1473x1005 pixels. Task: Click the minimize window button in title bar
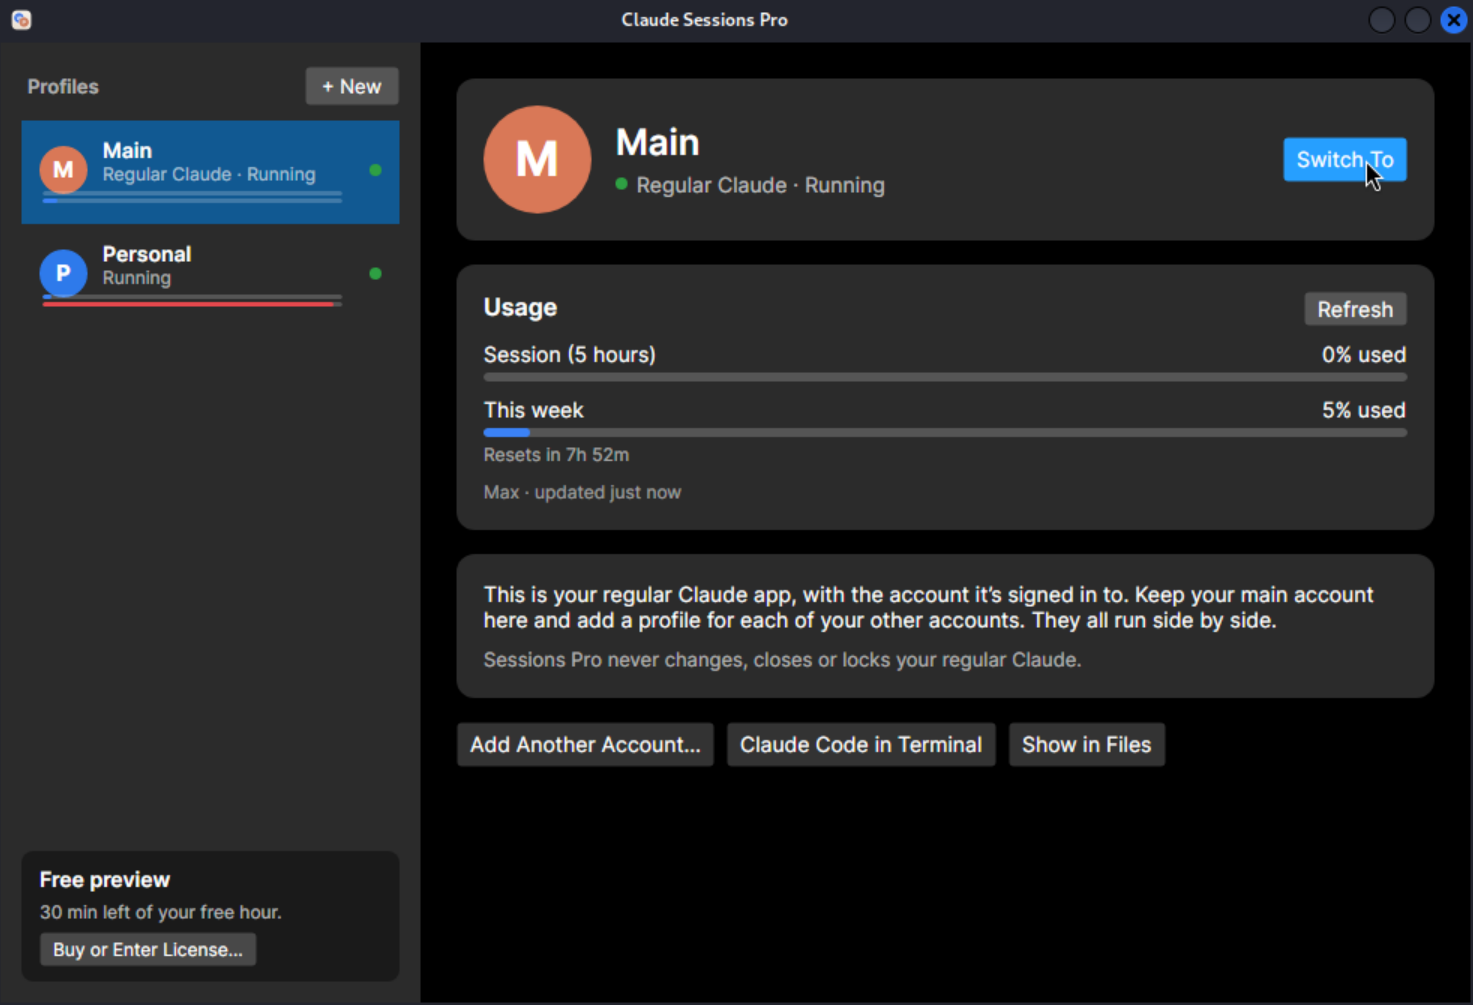click(x=1381, y=20)
